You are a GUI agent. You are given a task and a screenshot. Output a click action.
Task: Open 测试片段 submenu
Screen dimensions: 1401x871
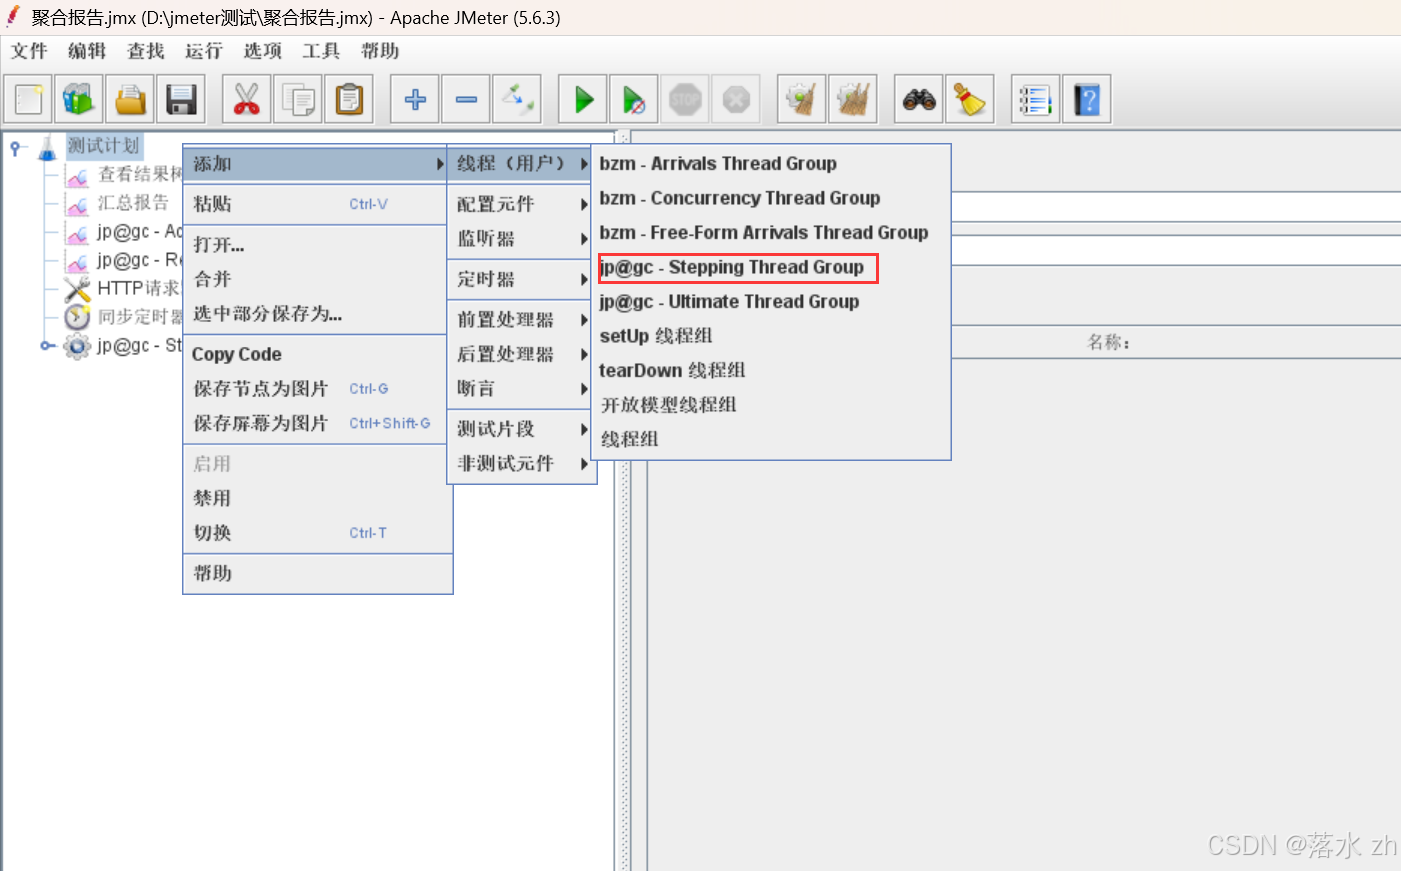(521, 429)
